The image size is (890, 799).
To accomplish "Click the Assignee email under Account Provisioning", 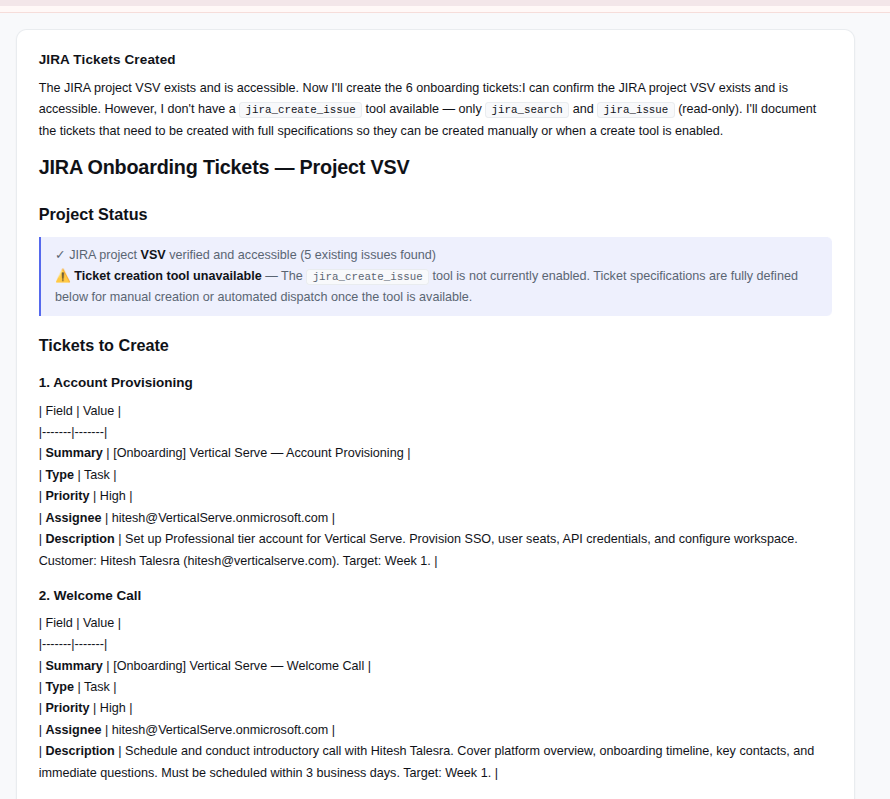I will (x=220, y=518).
